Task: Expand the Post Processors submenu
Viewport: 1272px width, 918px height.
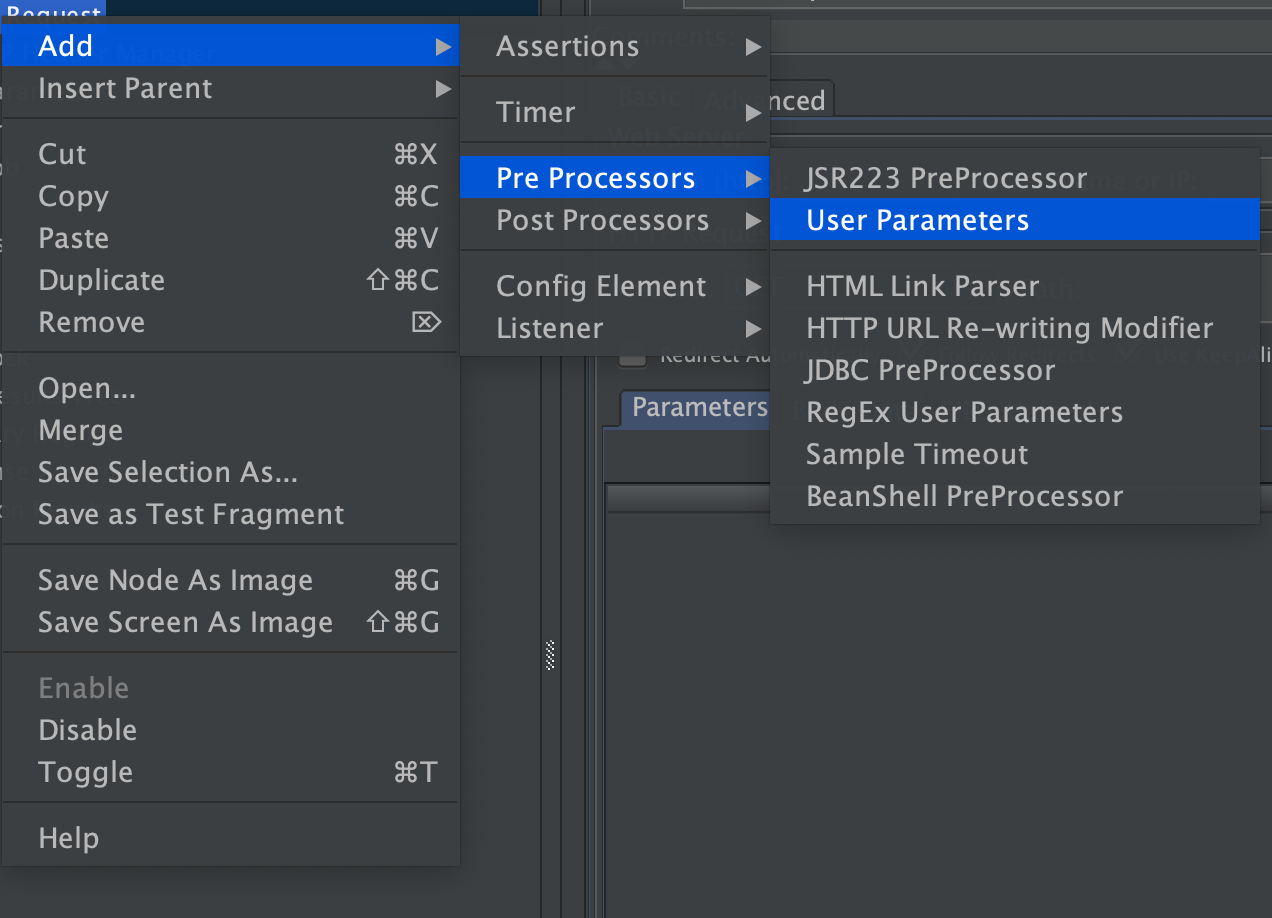Action: point(602,220)
